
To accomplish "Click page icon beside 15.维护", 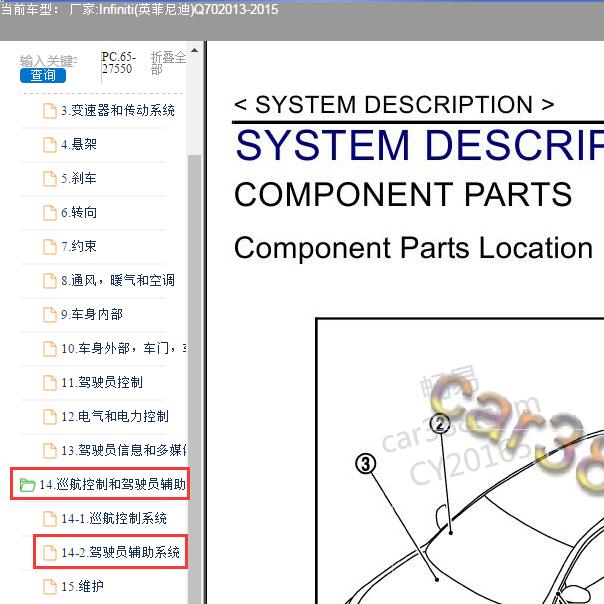I will click(x=50, y=587).
